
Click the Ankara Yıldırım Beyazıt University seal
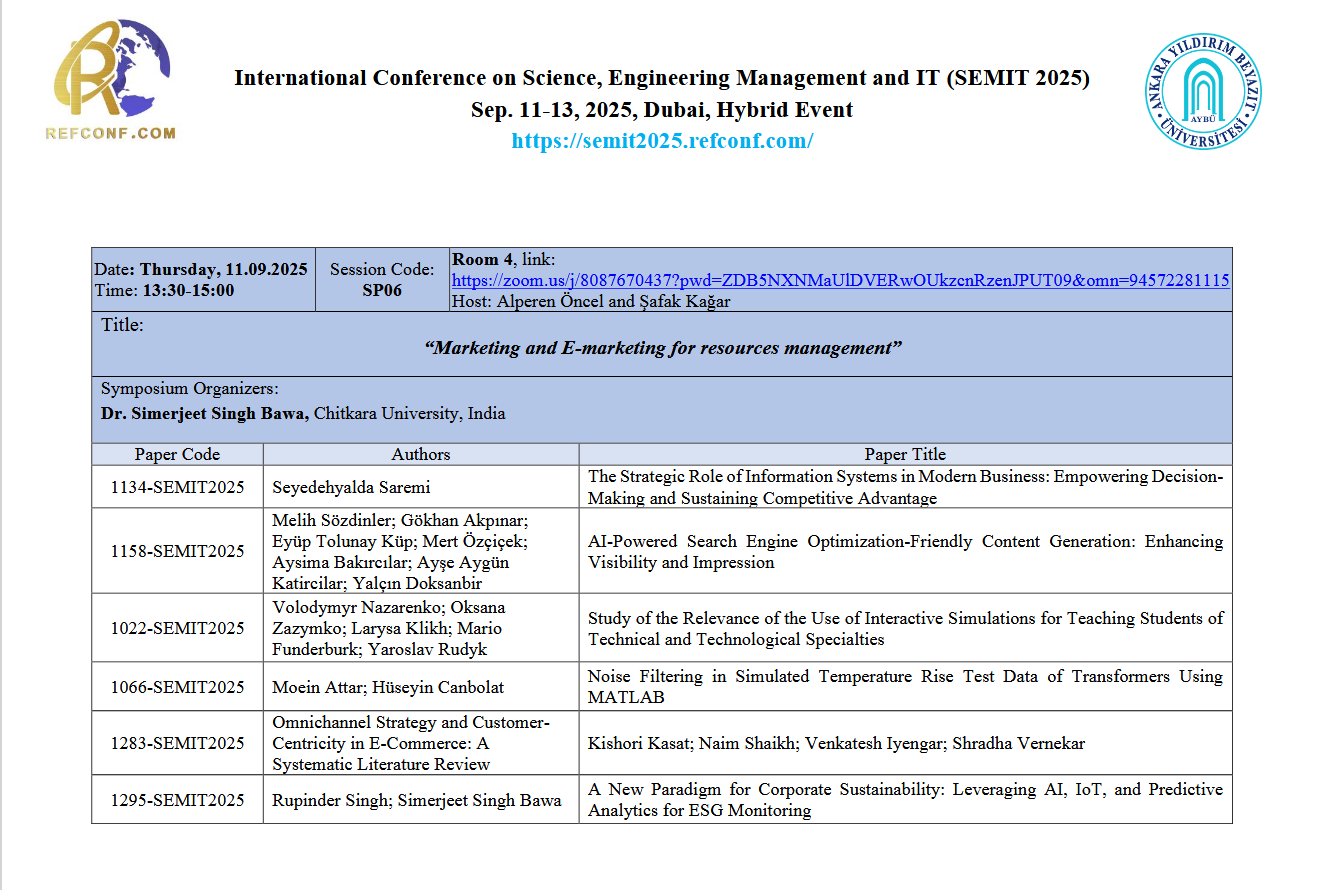point(1203,91)
